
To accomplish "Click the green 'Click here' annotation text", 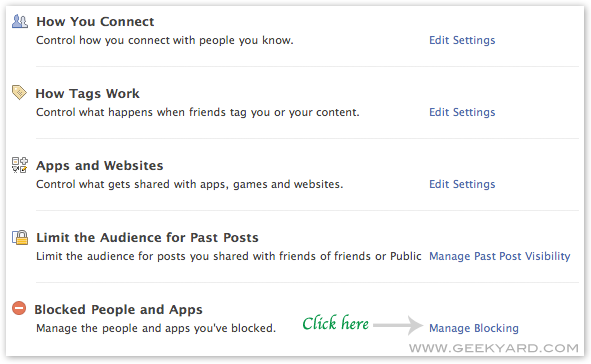I will pos(335,323).
